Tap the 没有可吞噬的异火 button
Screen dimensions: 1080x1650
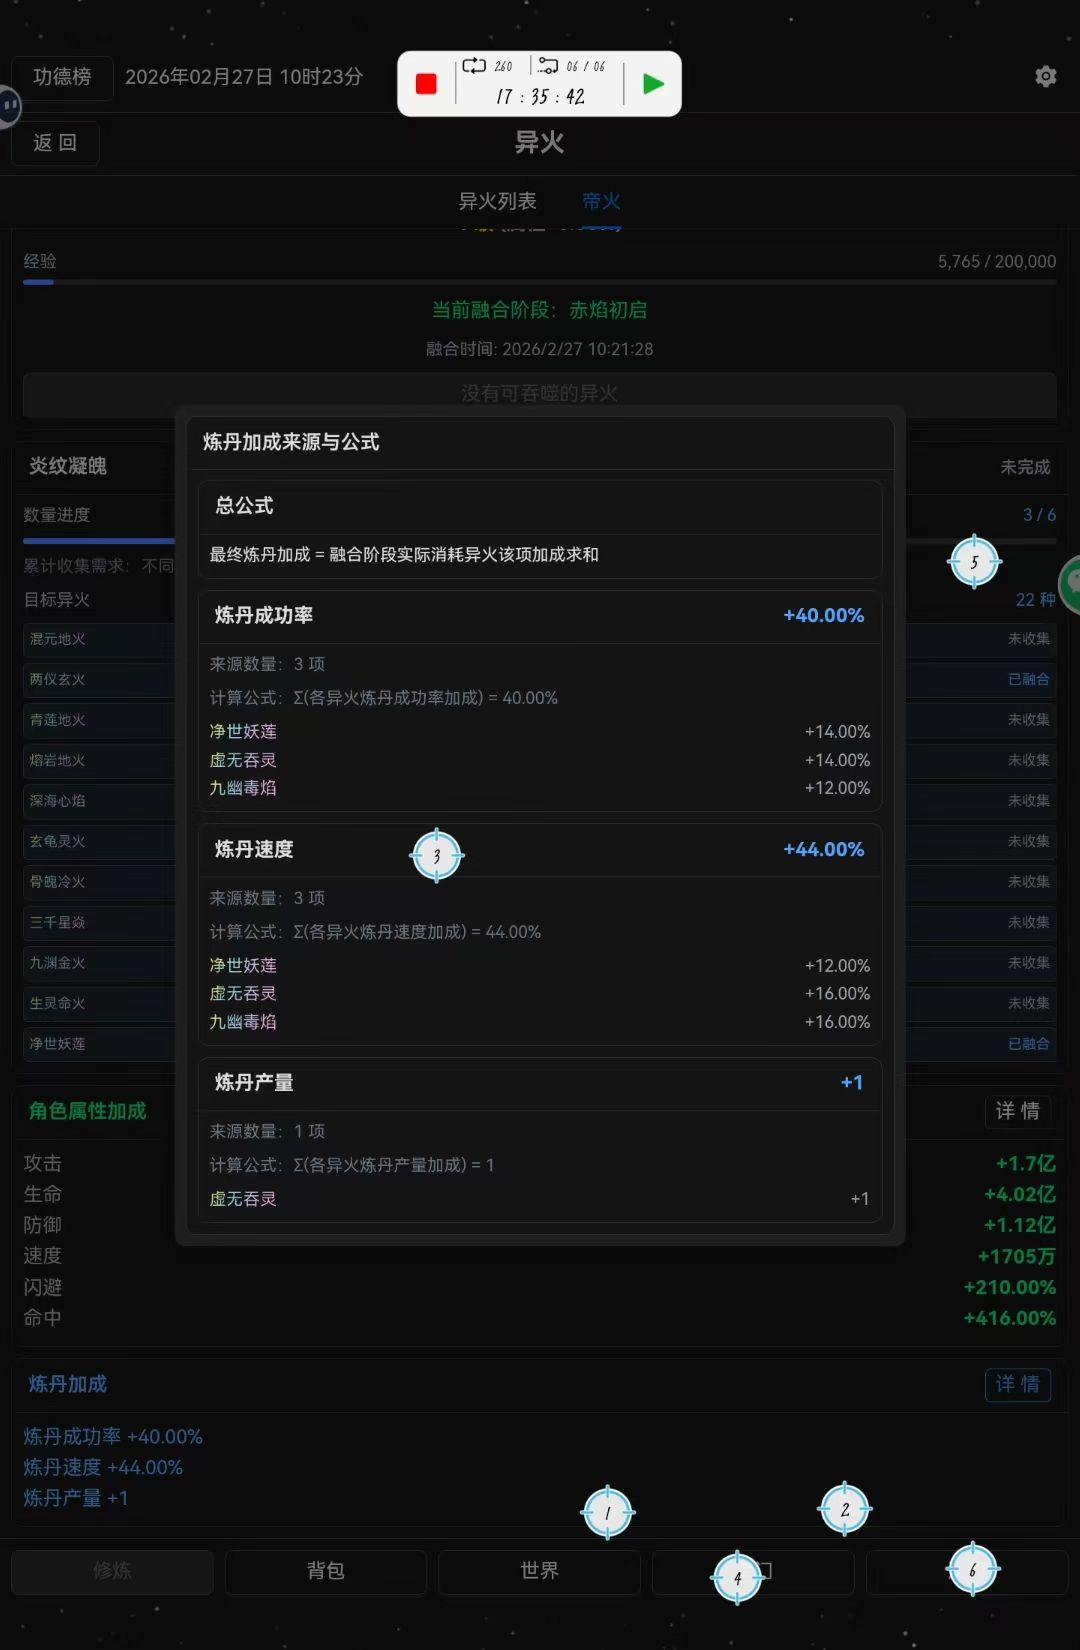[x=540, y=394]
